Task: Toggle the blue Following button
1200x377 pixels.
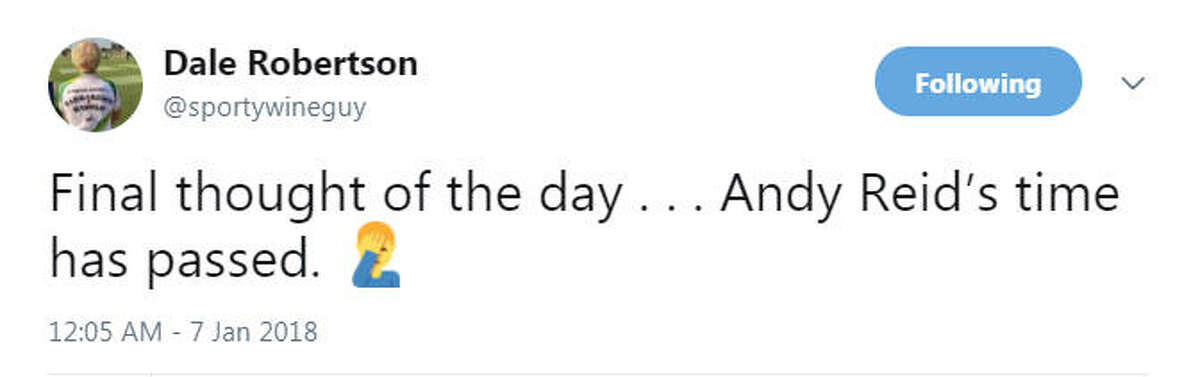Action: click(977, 83)
